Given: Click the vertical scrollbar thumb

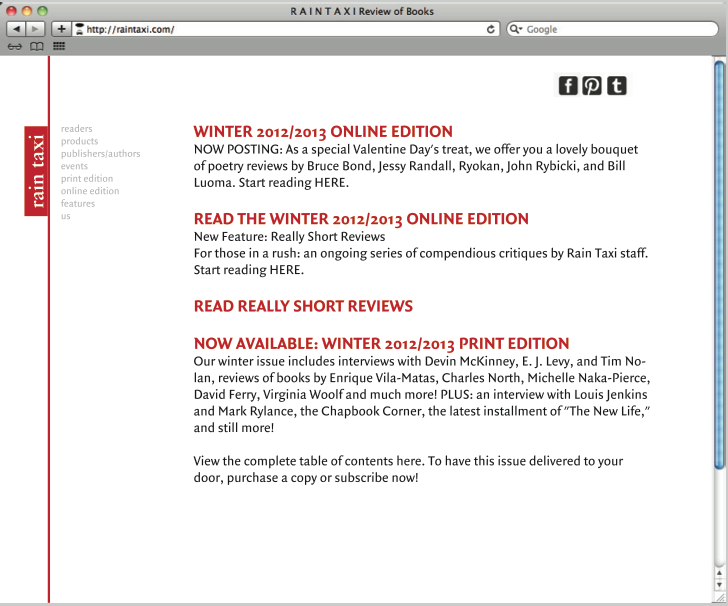Looking at the screenshot, I should 719,265.
